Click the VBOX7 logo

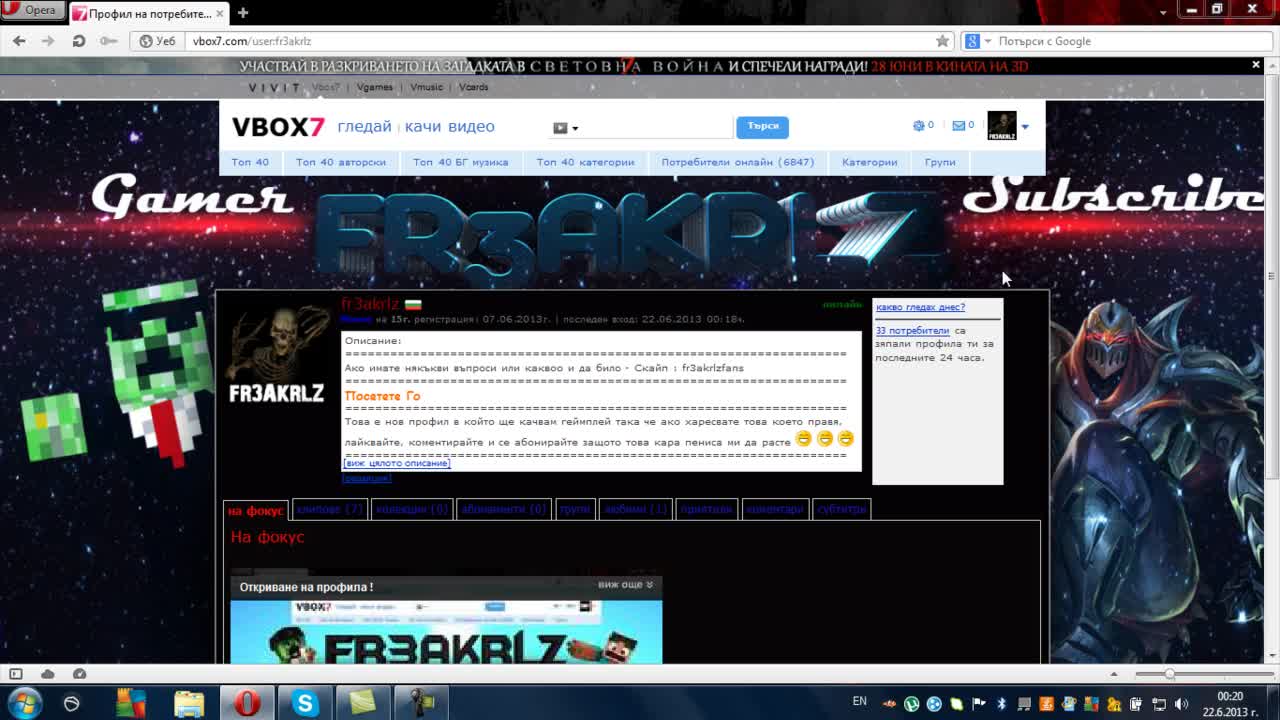[278, 127]
